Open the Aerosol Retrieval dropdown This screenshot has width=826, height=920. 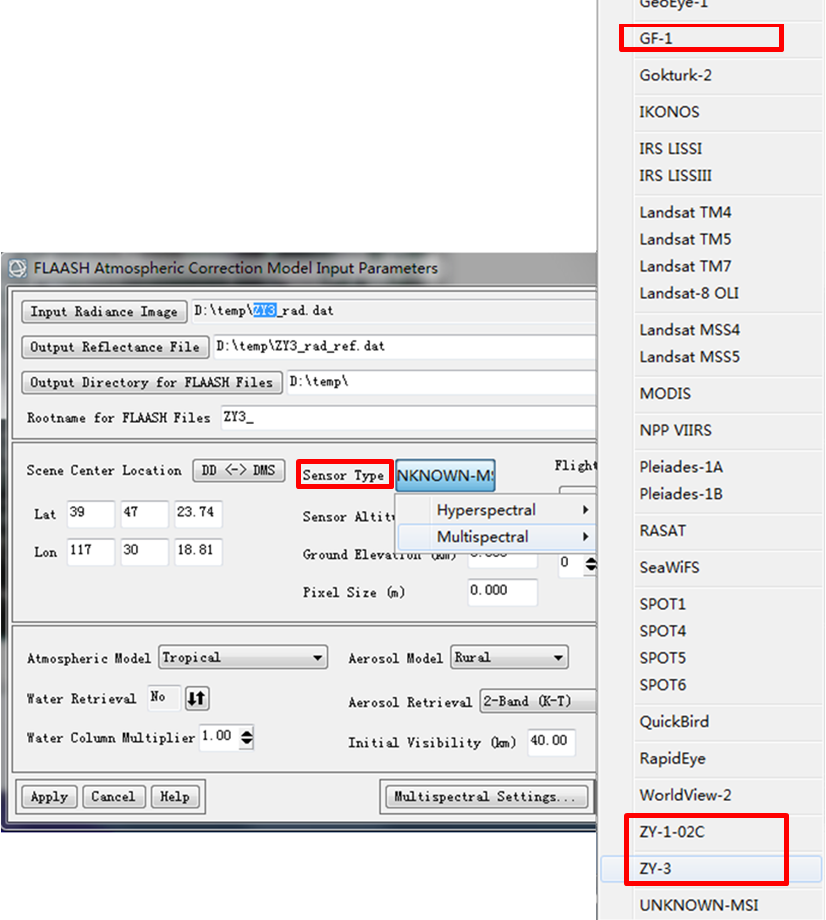[x=538, y=701]
